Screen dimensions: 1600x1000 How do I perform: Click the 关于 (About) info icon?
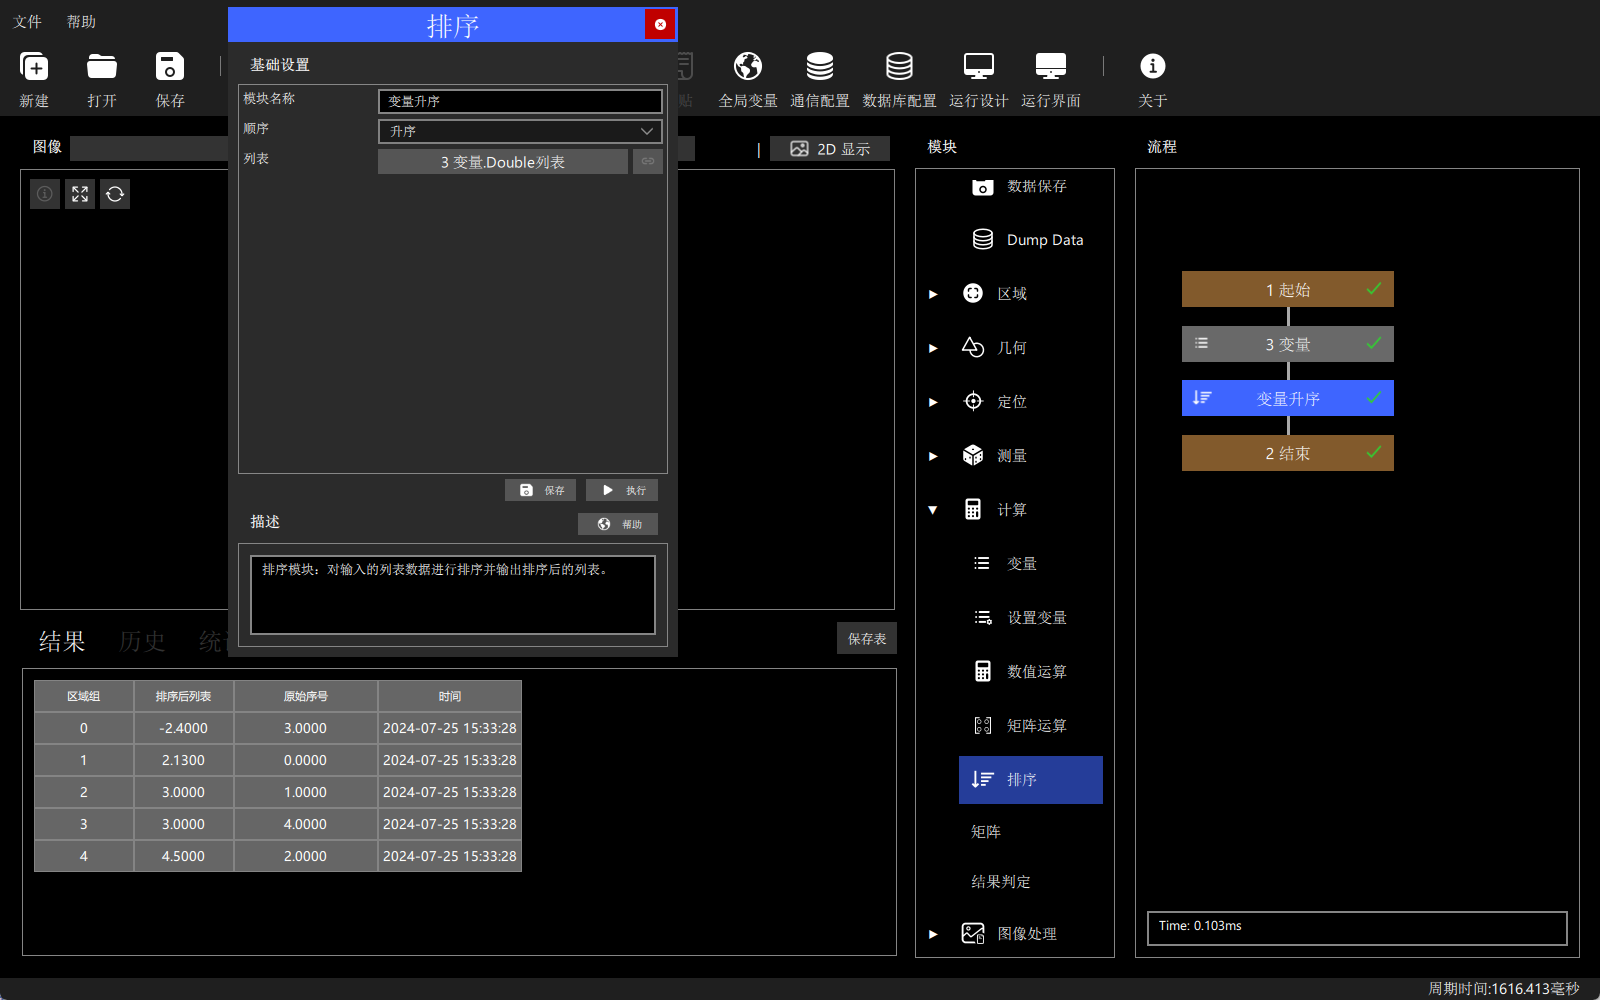[x=1153, y=66]
